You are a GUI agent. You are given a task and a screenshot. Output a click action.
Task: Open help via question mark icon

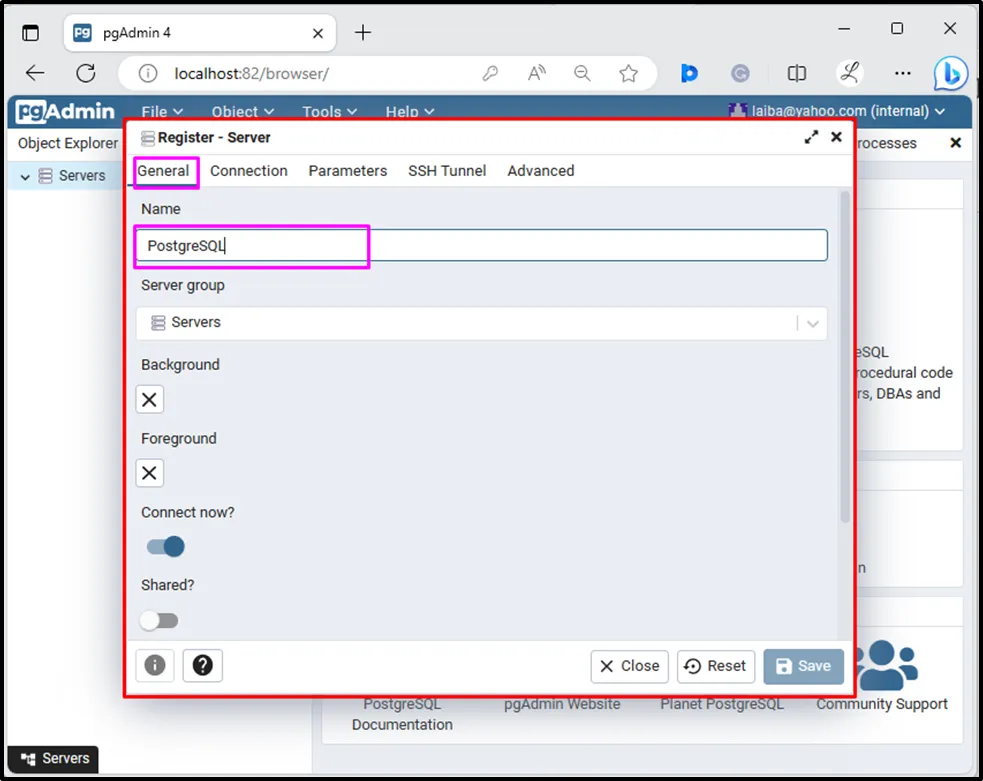203,666
